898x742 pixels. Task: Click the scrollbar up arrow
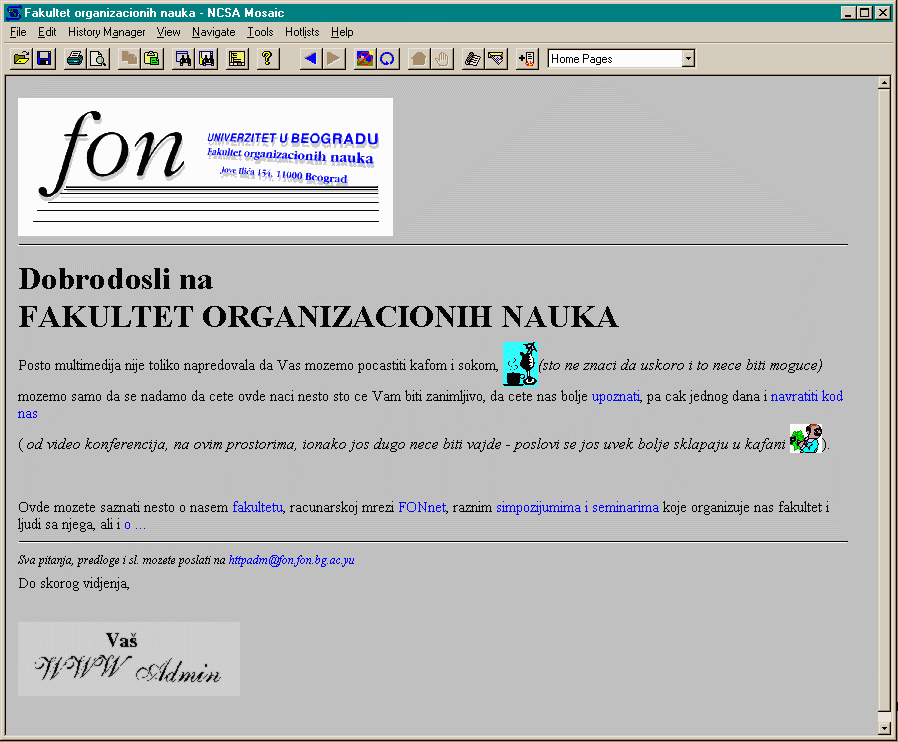point(884,84)
